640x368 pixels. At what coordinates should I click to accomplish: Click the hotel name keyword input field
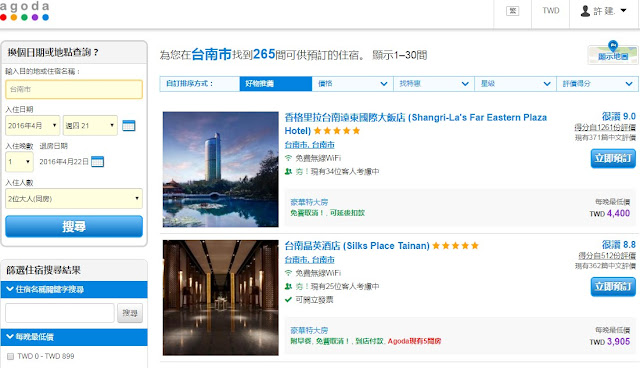click(60, 313)
